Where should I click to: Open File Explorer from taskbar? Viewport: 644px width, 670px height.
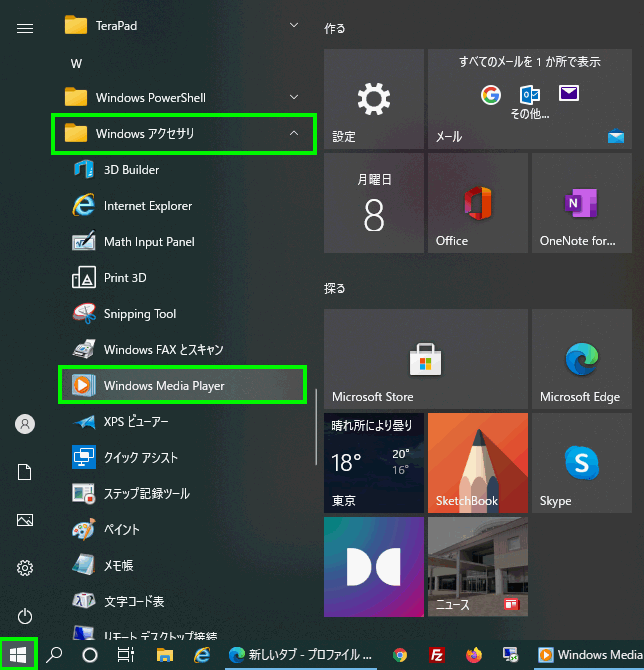pos(165,654)
